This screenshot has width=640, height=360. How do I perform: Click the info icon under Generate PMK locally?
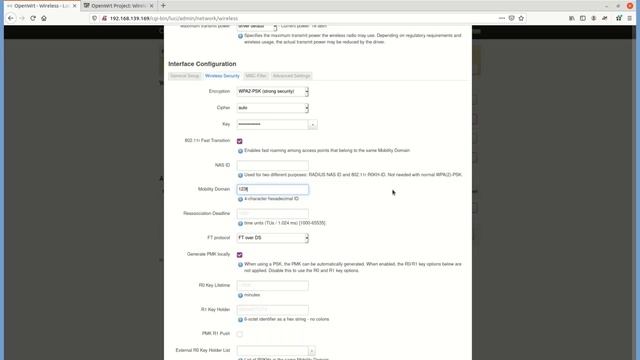(240, 265)
